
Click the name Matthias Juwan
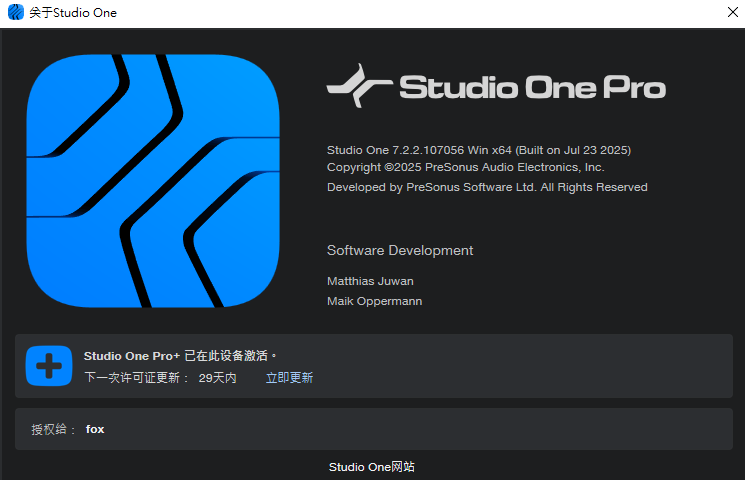pyautogui.click(x=370, y=281)
